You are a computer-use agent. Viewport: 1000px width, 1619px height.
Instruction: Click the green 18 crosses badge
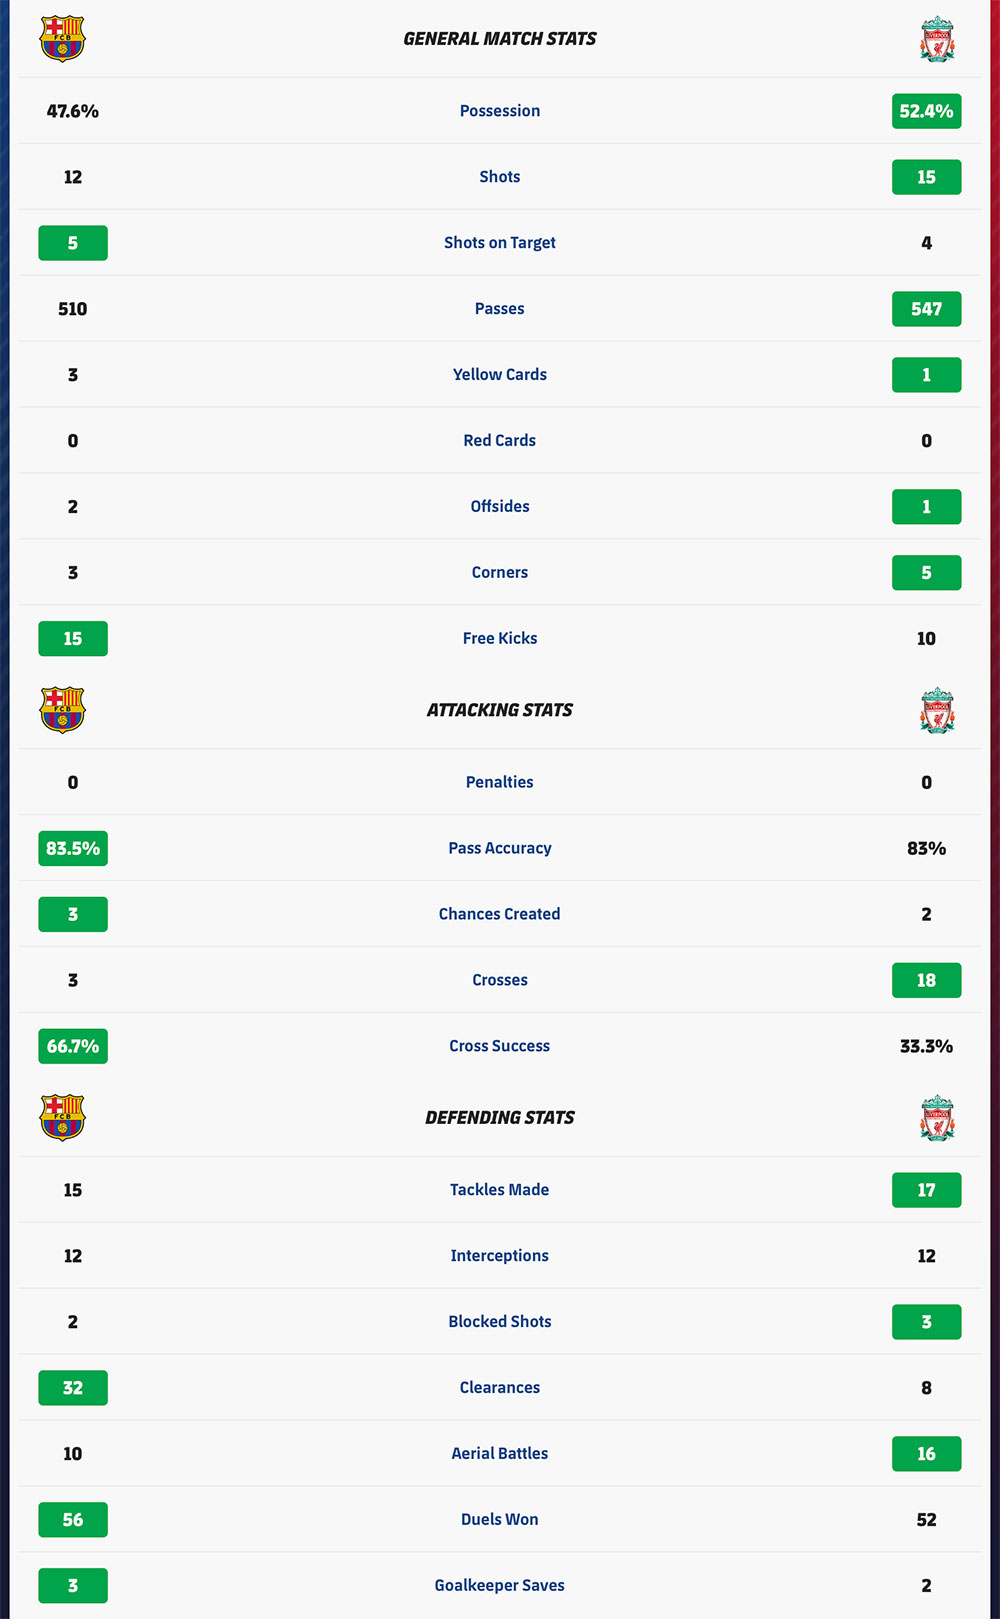point(927,981)
